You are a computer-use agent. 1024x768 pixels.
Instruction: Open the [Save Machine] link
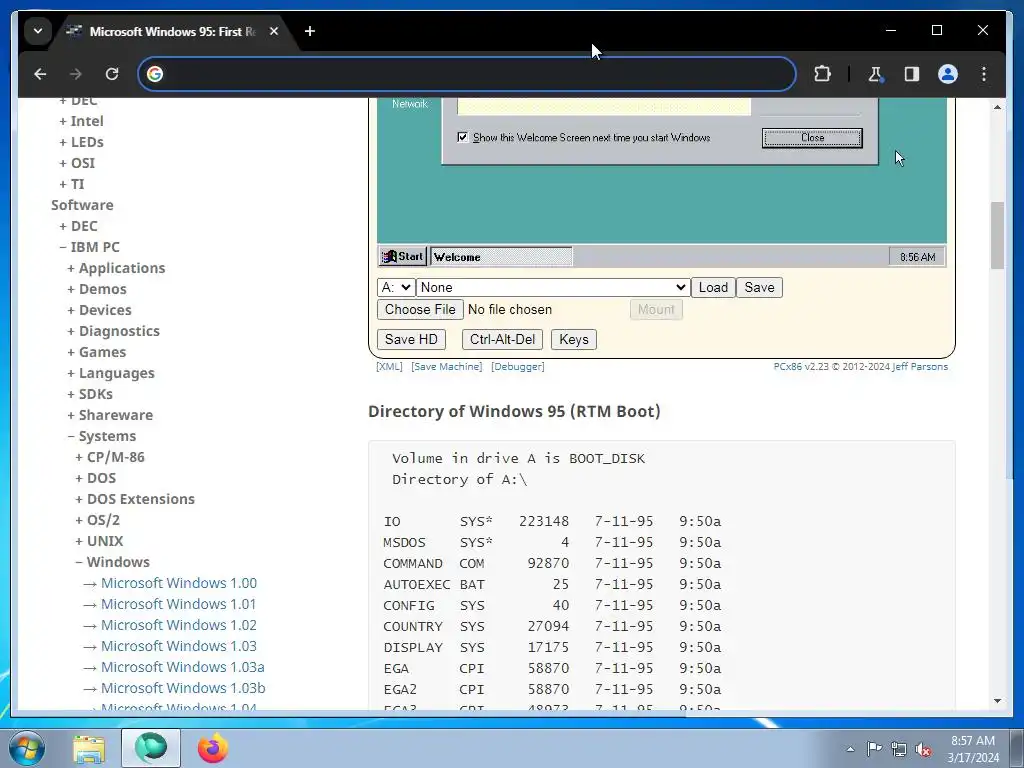click(447, 366)
